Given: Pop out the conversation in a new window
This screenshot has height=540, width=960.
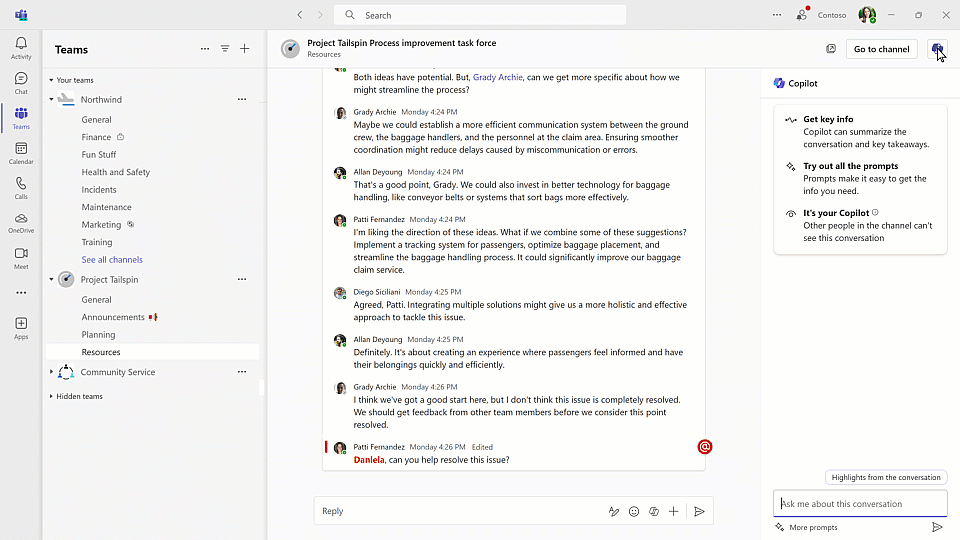Looking at the screenshot, I should click(x=831, y=49).
